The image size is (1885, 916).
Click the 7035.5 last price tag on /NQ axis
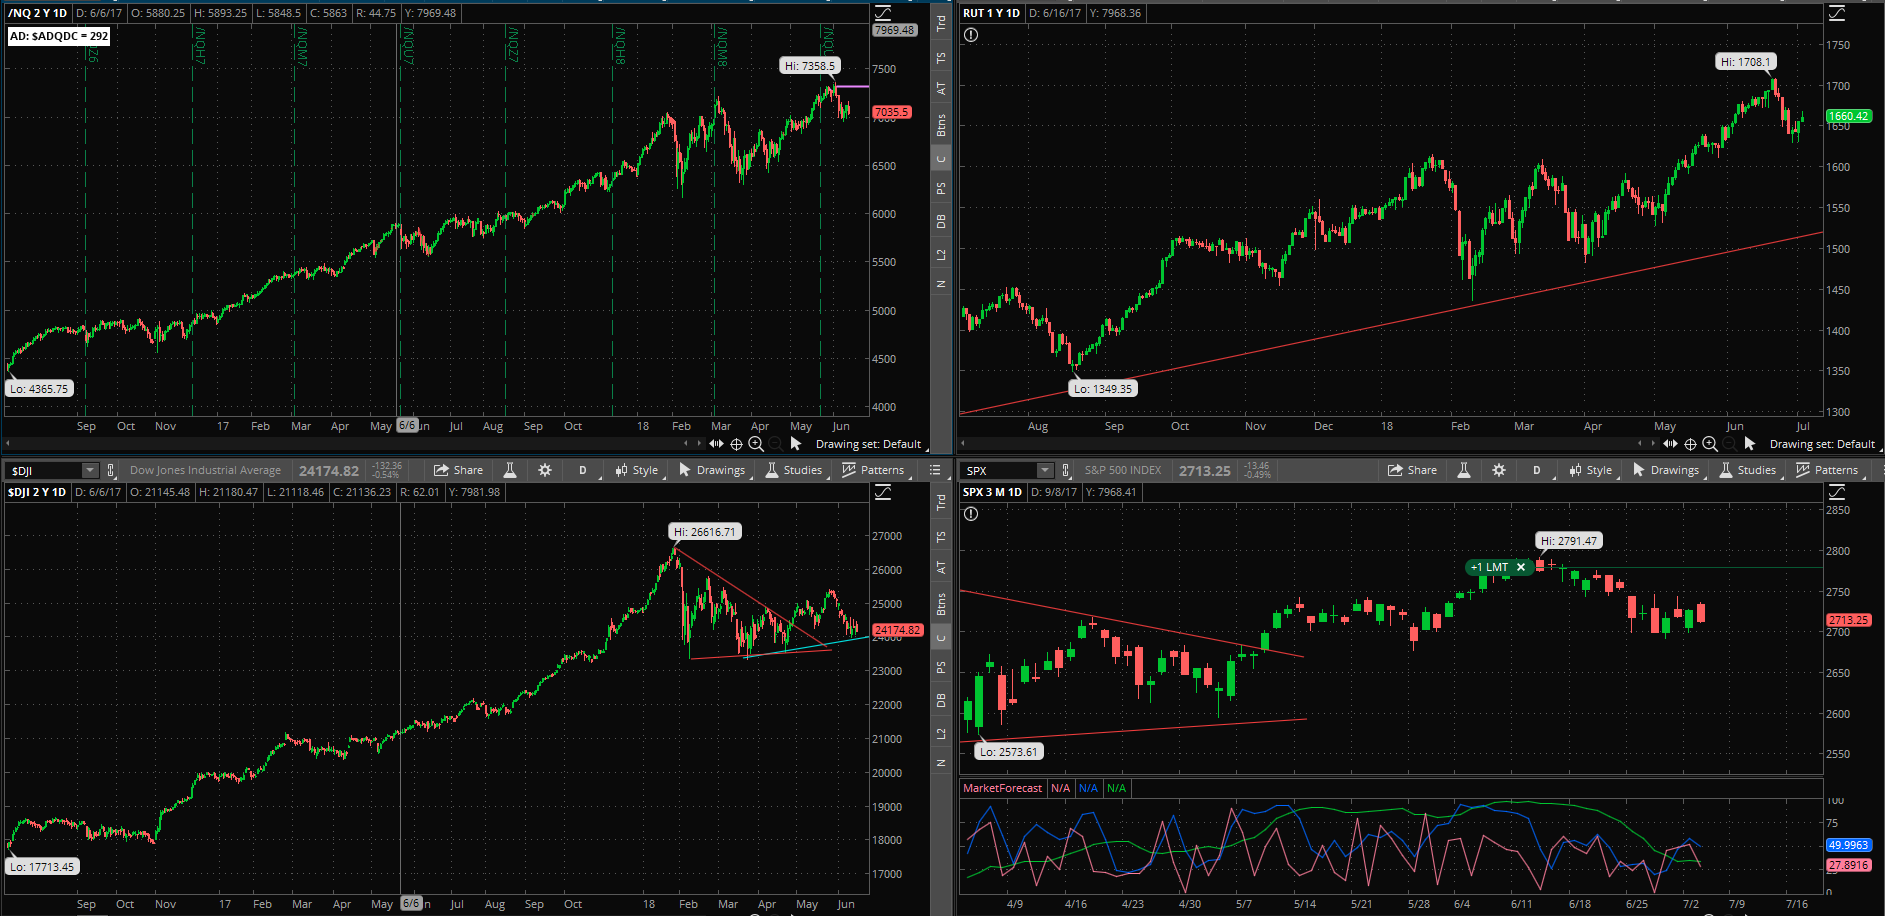point(892,112)
